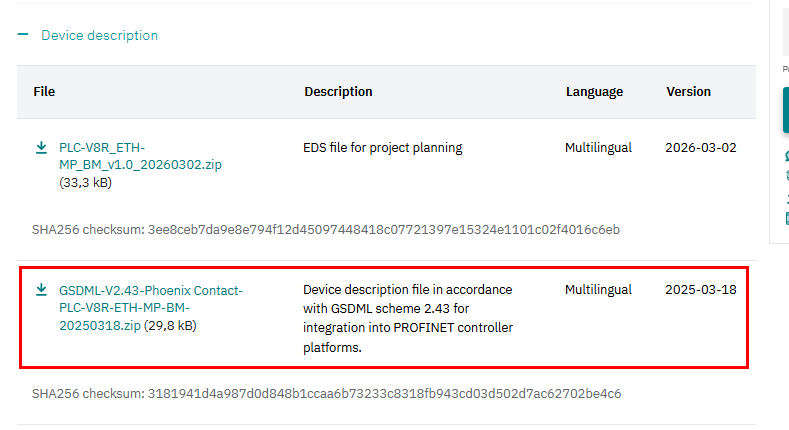This screenshot has height=430, width=789.
Task: Click the Description column header
Action: point(338,91)
